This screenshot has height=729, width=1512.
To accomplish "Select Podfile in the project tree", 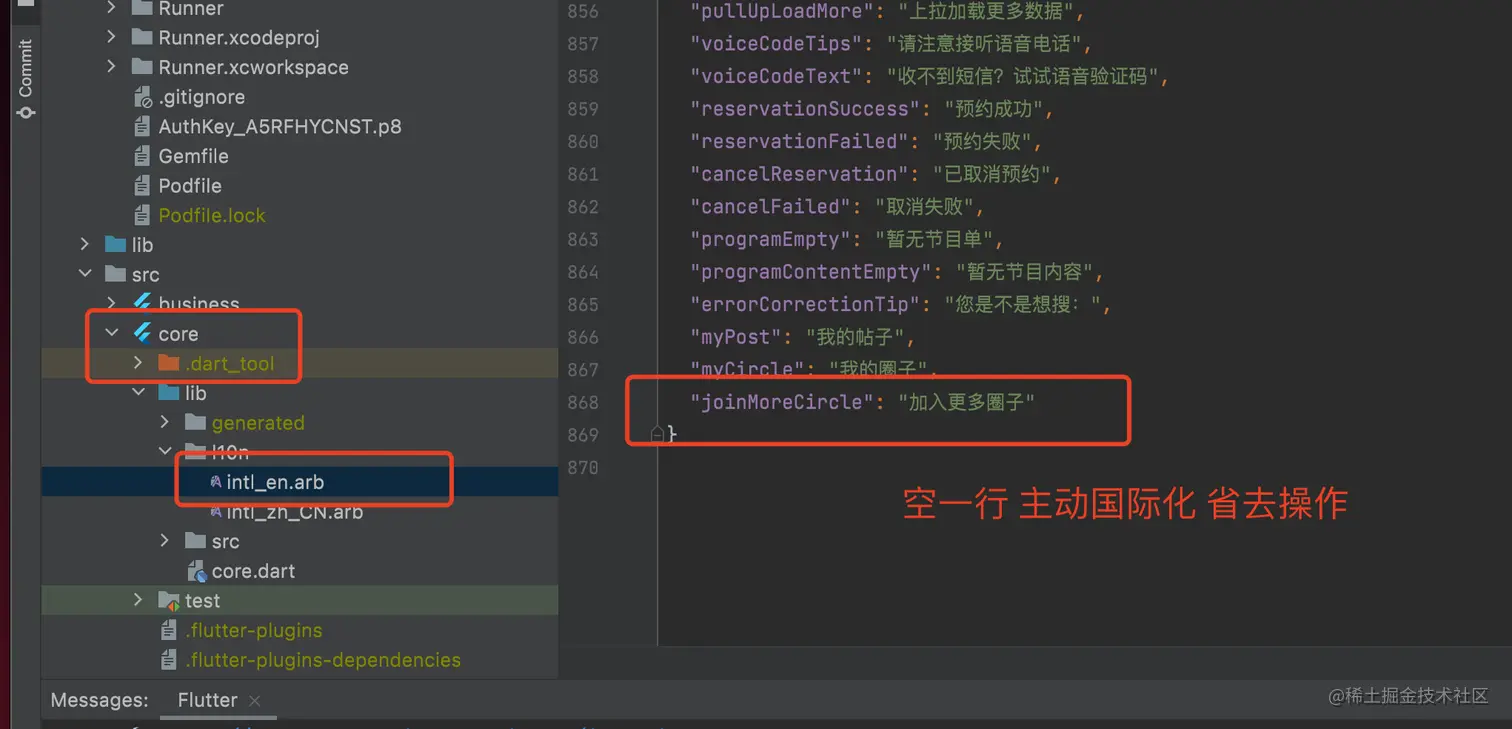I will click(x=190, y=185).
